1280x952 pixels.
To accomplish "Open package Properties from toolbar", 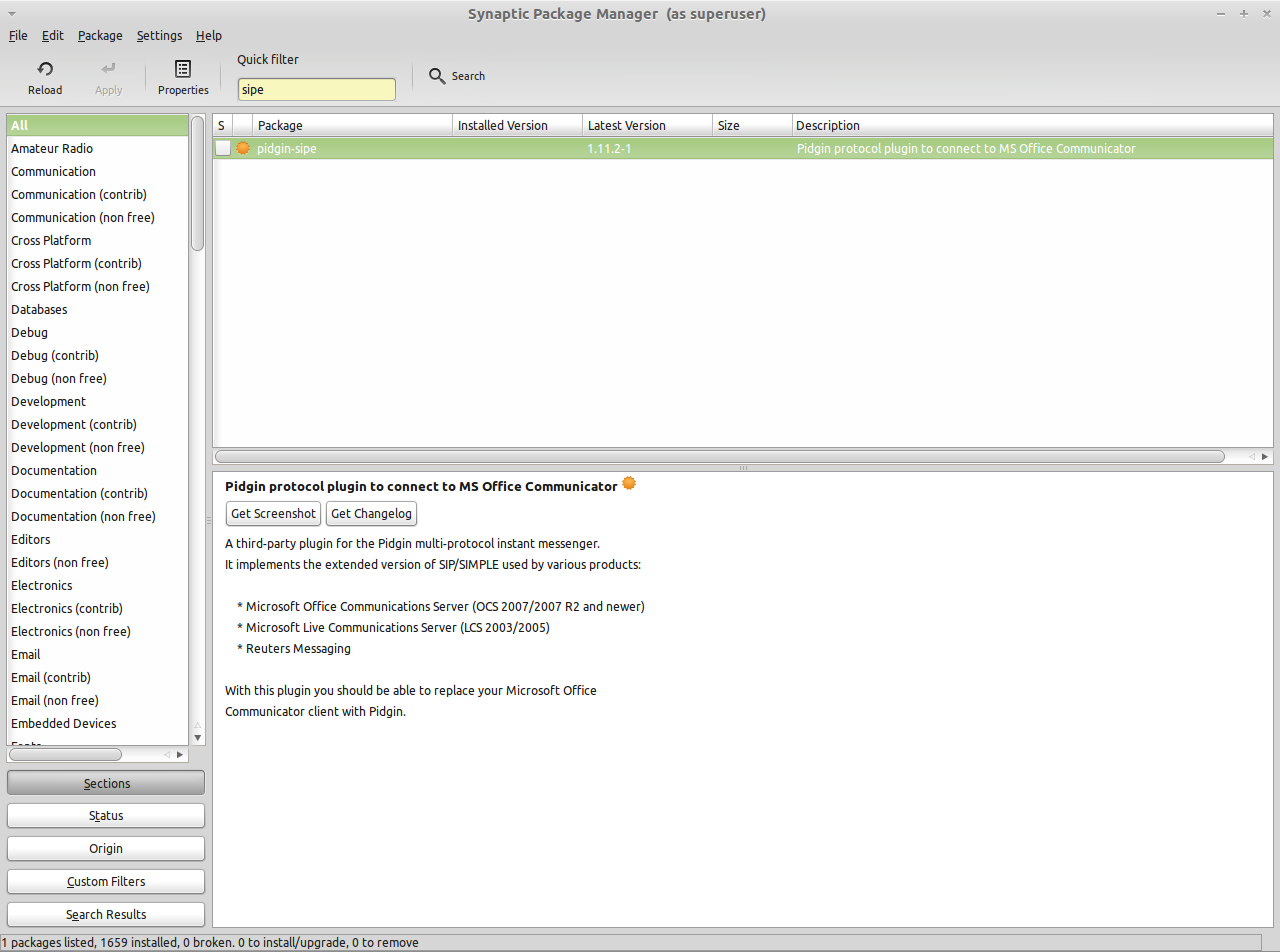I will click(183, 69).
